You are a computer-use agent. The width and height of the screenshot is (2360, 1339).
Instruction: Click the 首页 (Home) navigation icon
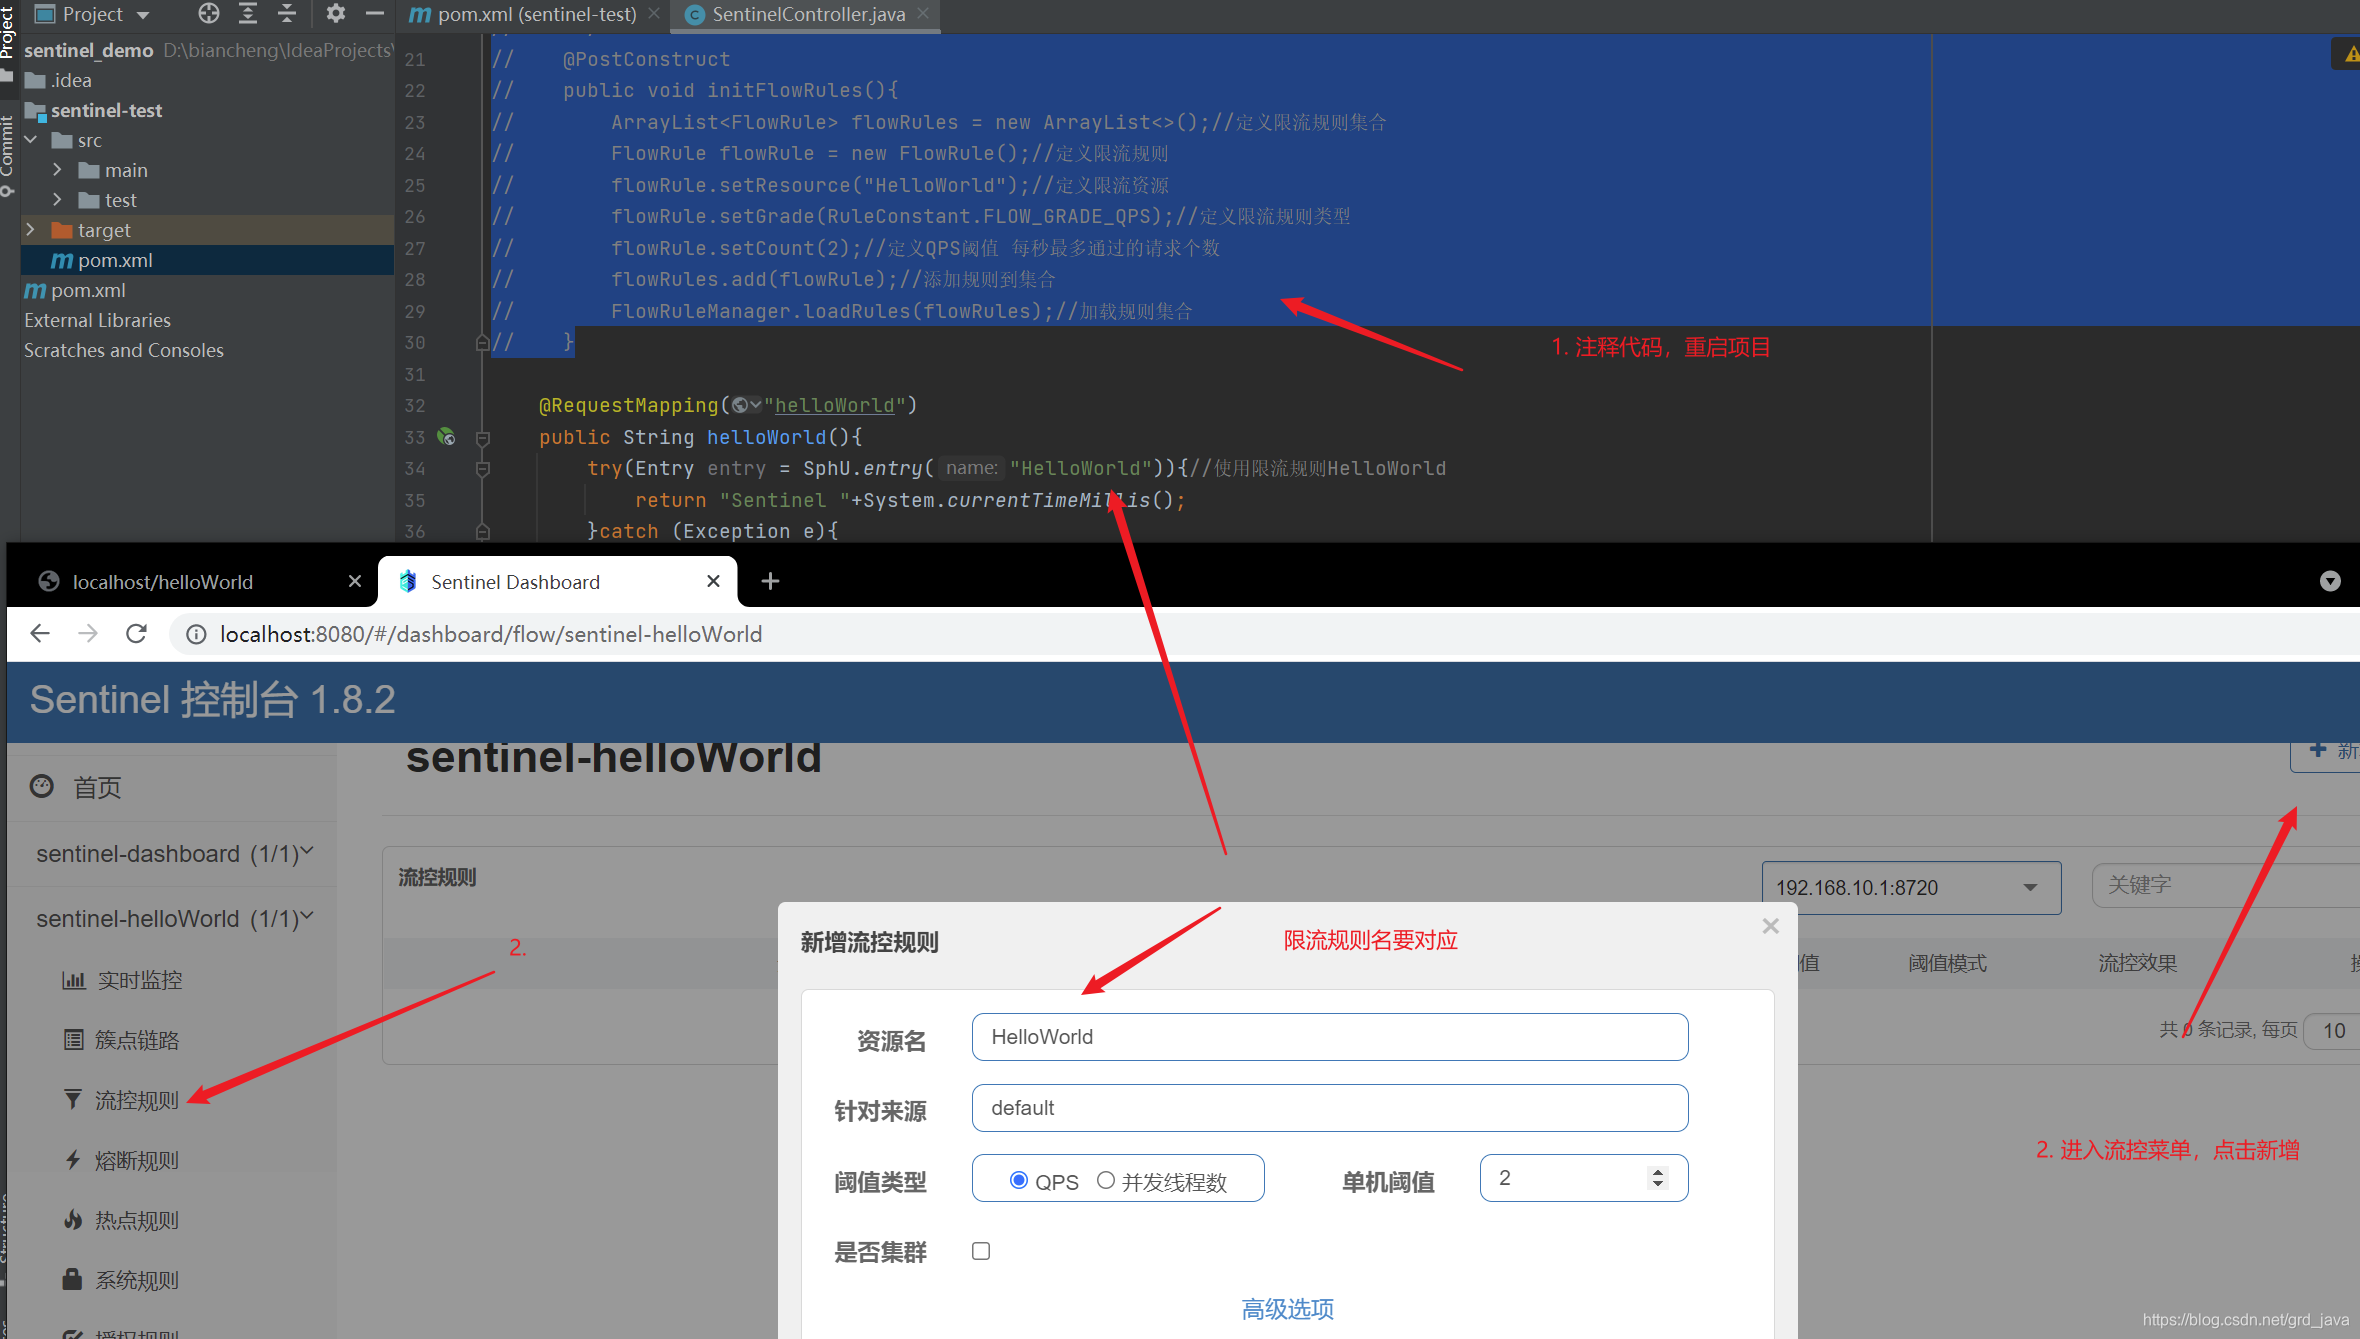[41, 786]
